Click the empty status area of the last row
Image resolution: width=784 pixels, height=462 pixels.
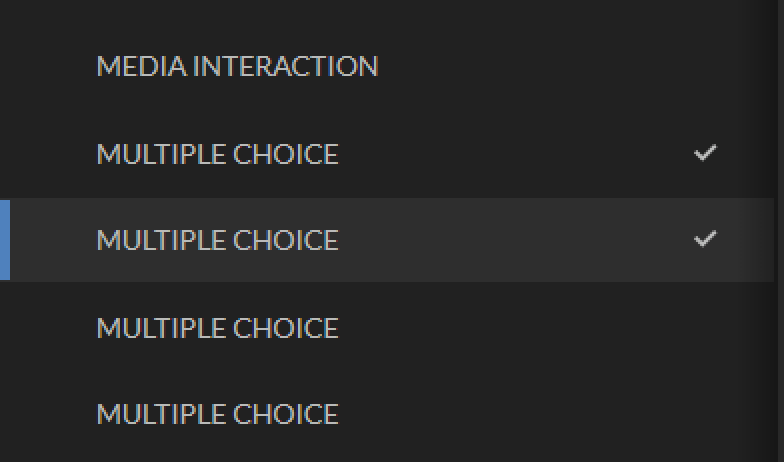[705, 414]
